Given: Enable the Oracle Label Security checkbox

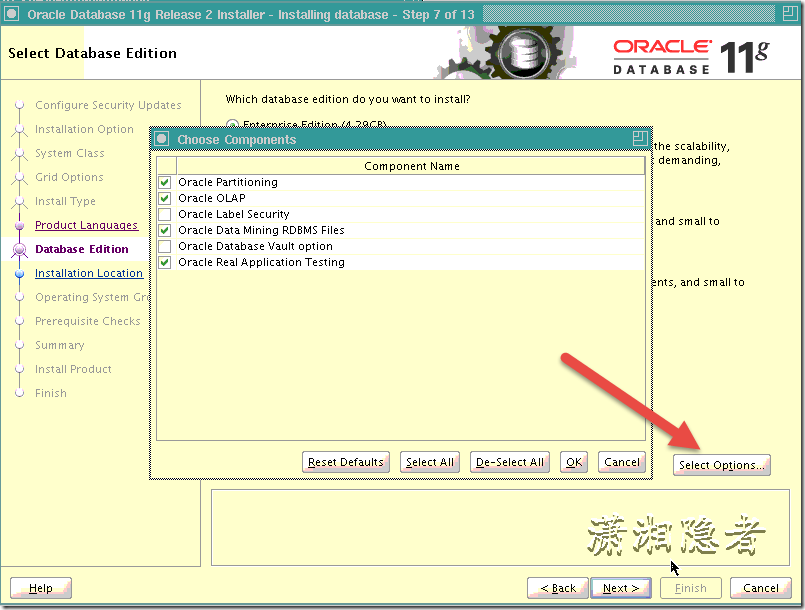Looking at the screenshot, I should click(166, 214).
